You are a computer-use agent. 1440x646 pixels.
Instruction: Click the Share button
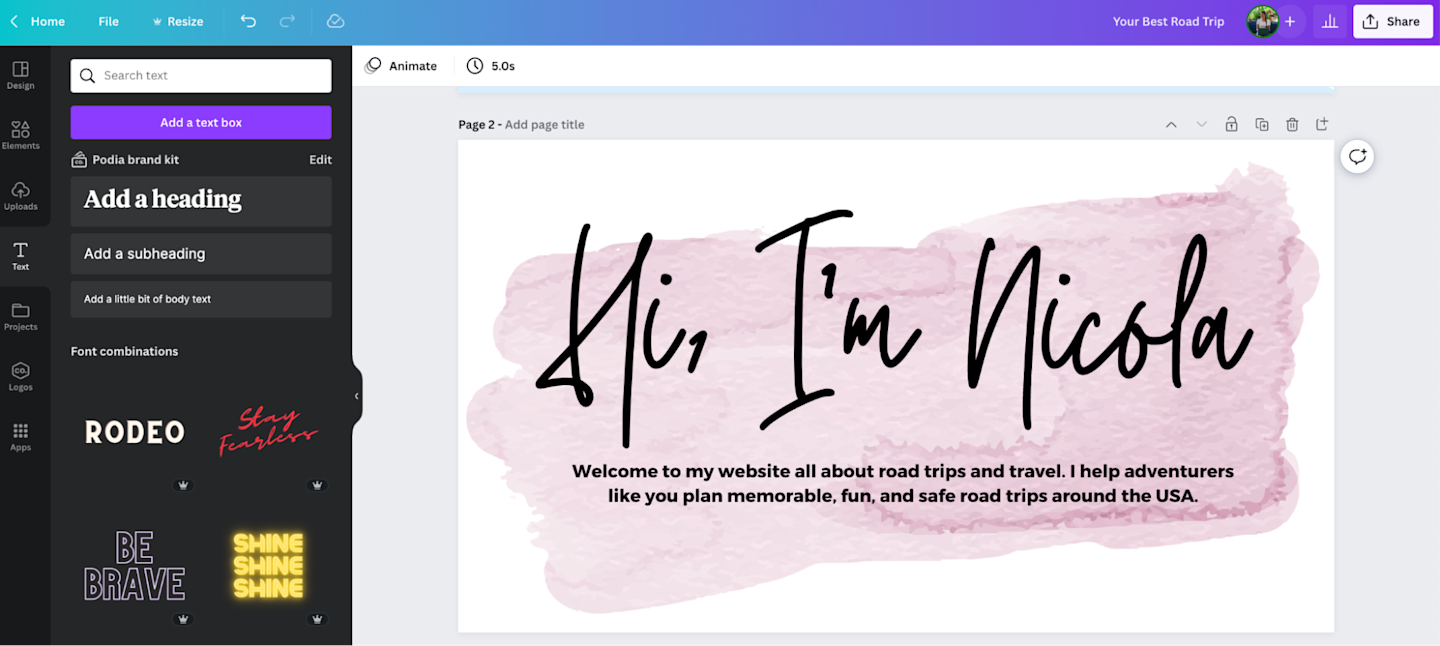click(x=1393, y=21)
